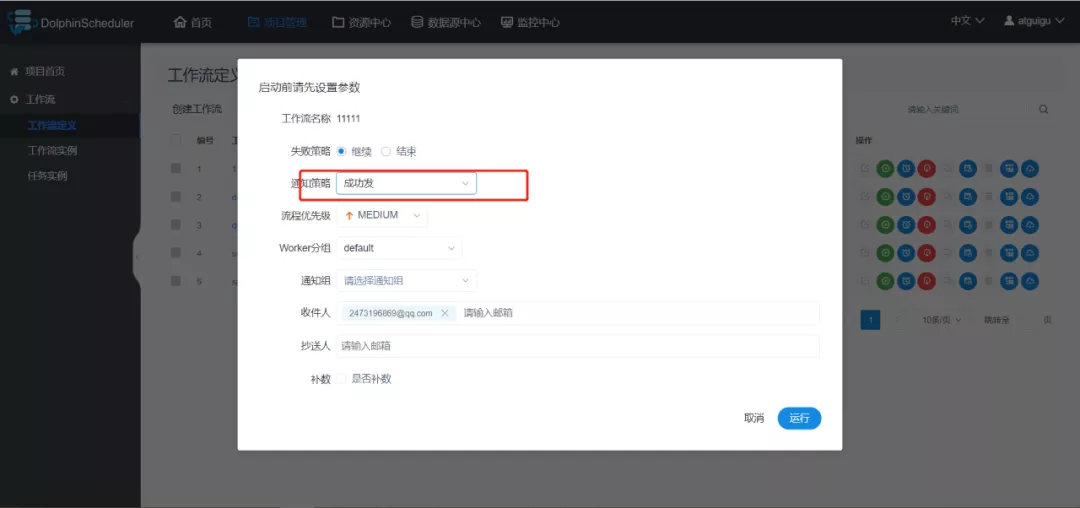Click page number 1 in pagination

tap(871, 319)
